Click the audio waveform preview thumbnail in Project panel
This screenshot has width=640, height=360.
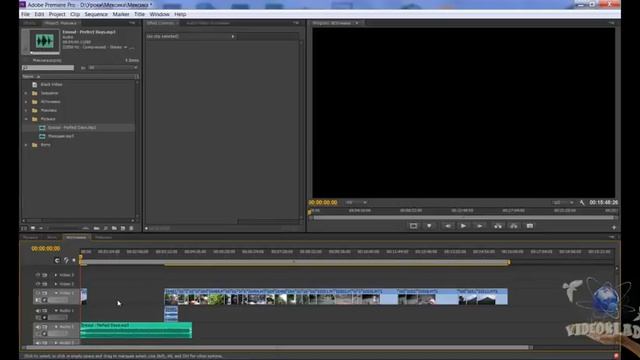(44, 41)
